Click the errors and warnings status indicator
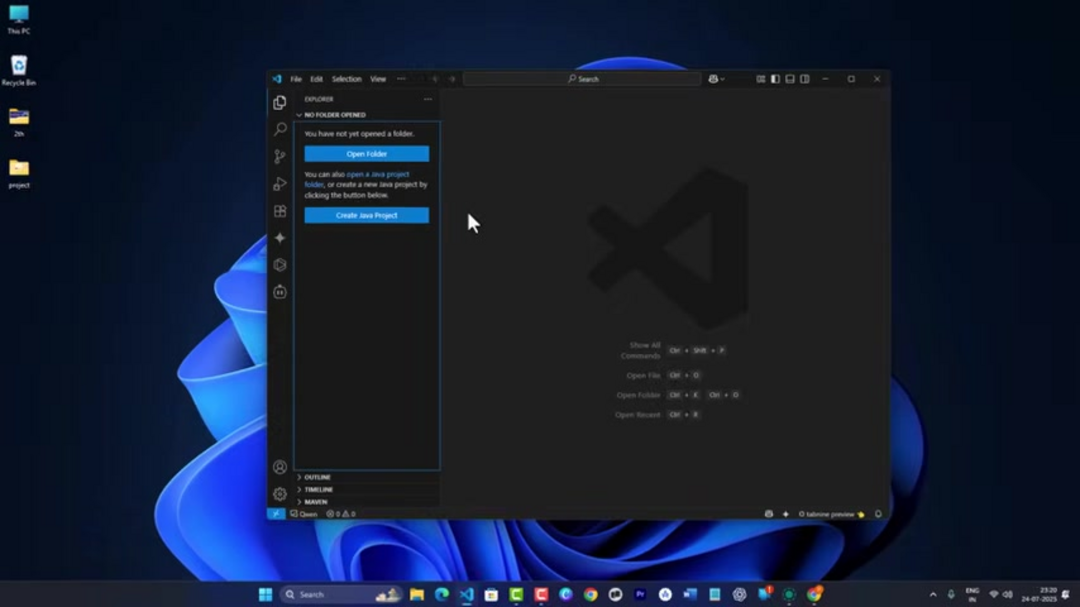1080x607 pixels. (x=341, y=514)
